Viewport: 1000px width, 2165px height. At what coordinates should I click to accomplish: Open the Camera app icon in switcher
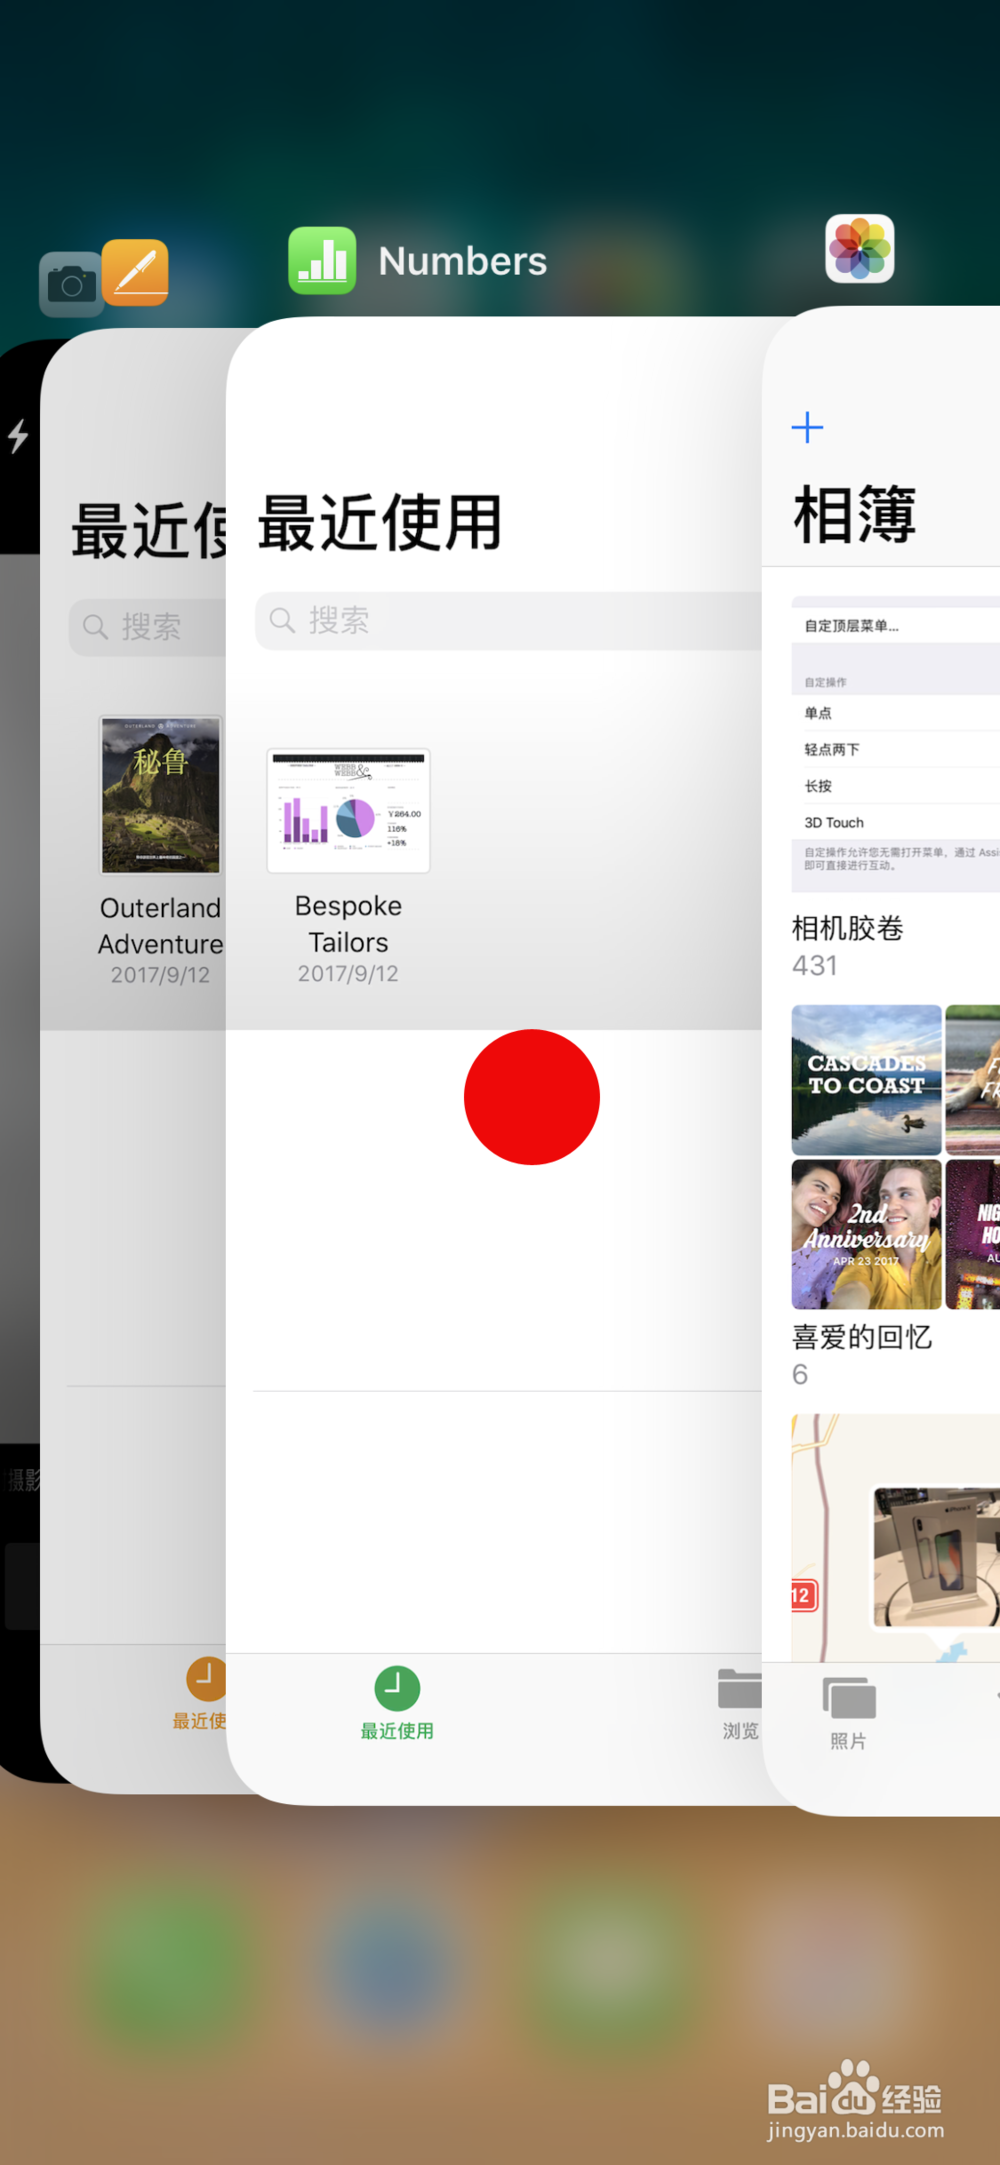70,284
